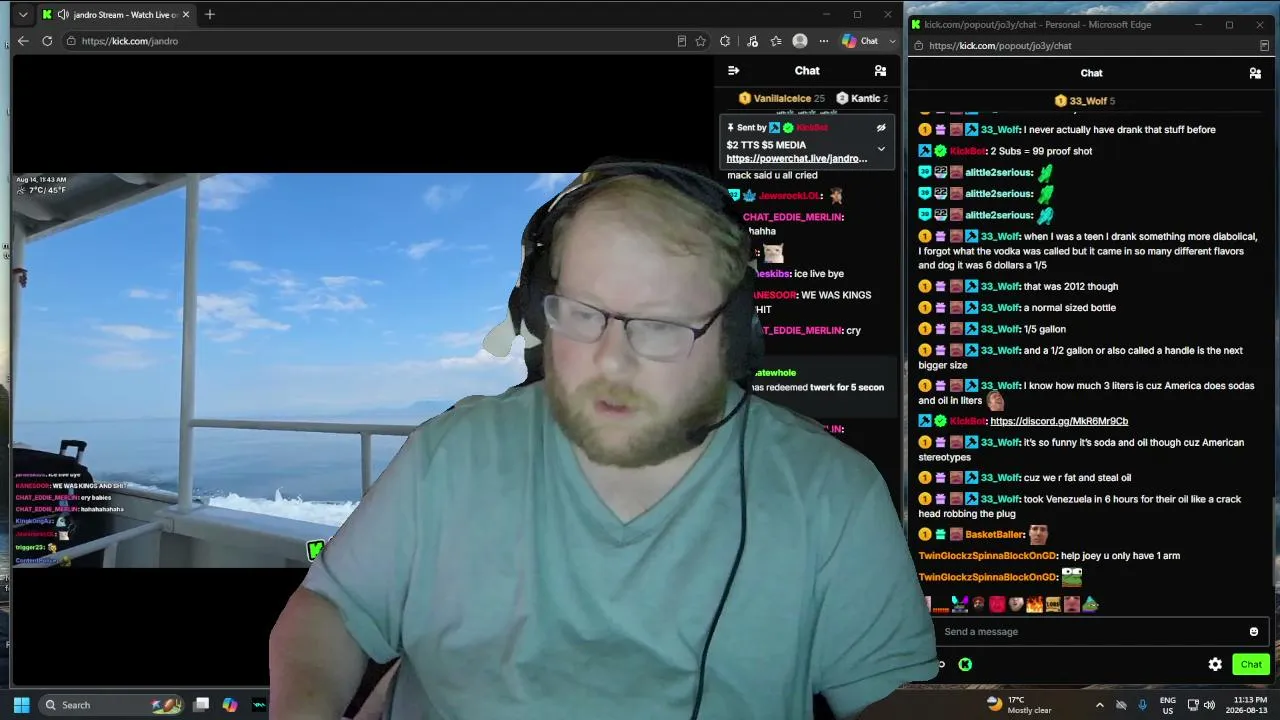The height and width of the screenshot is (720, 1280).
Task: Open emoji picker in popout chat input
Action: click(x=1254, y=632)
